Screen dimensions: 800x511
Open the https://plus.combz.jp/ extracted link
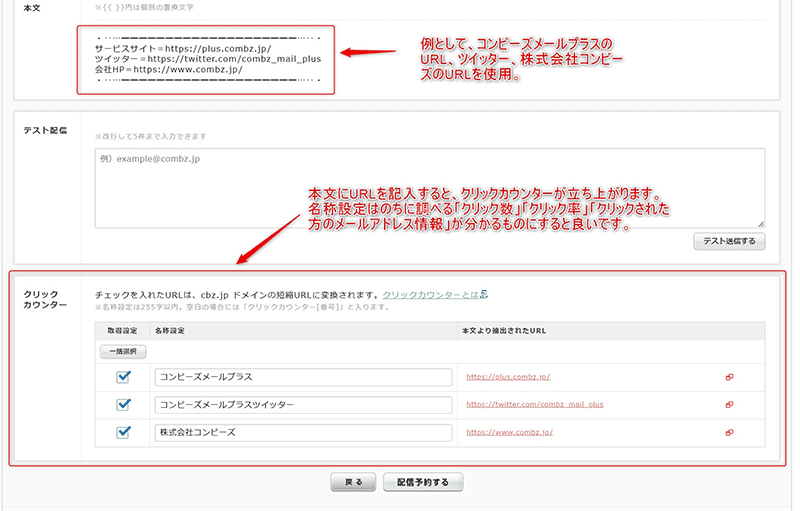coord(508,377)
